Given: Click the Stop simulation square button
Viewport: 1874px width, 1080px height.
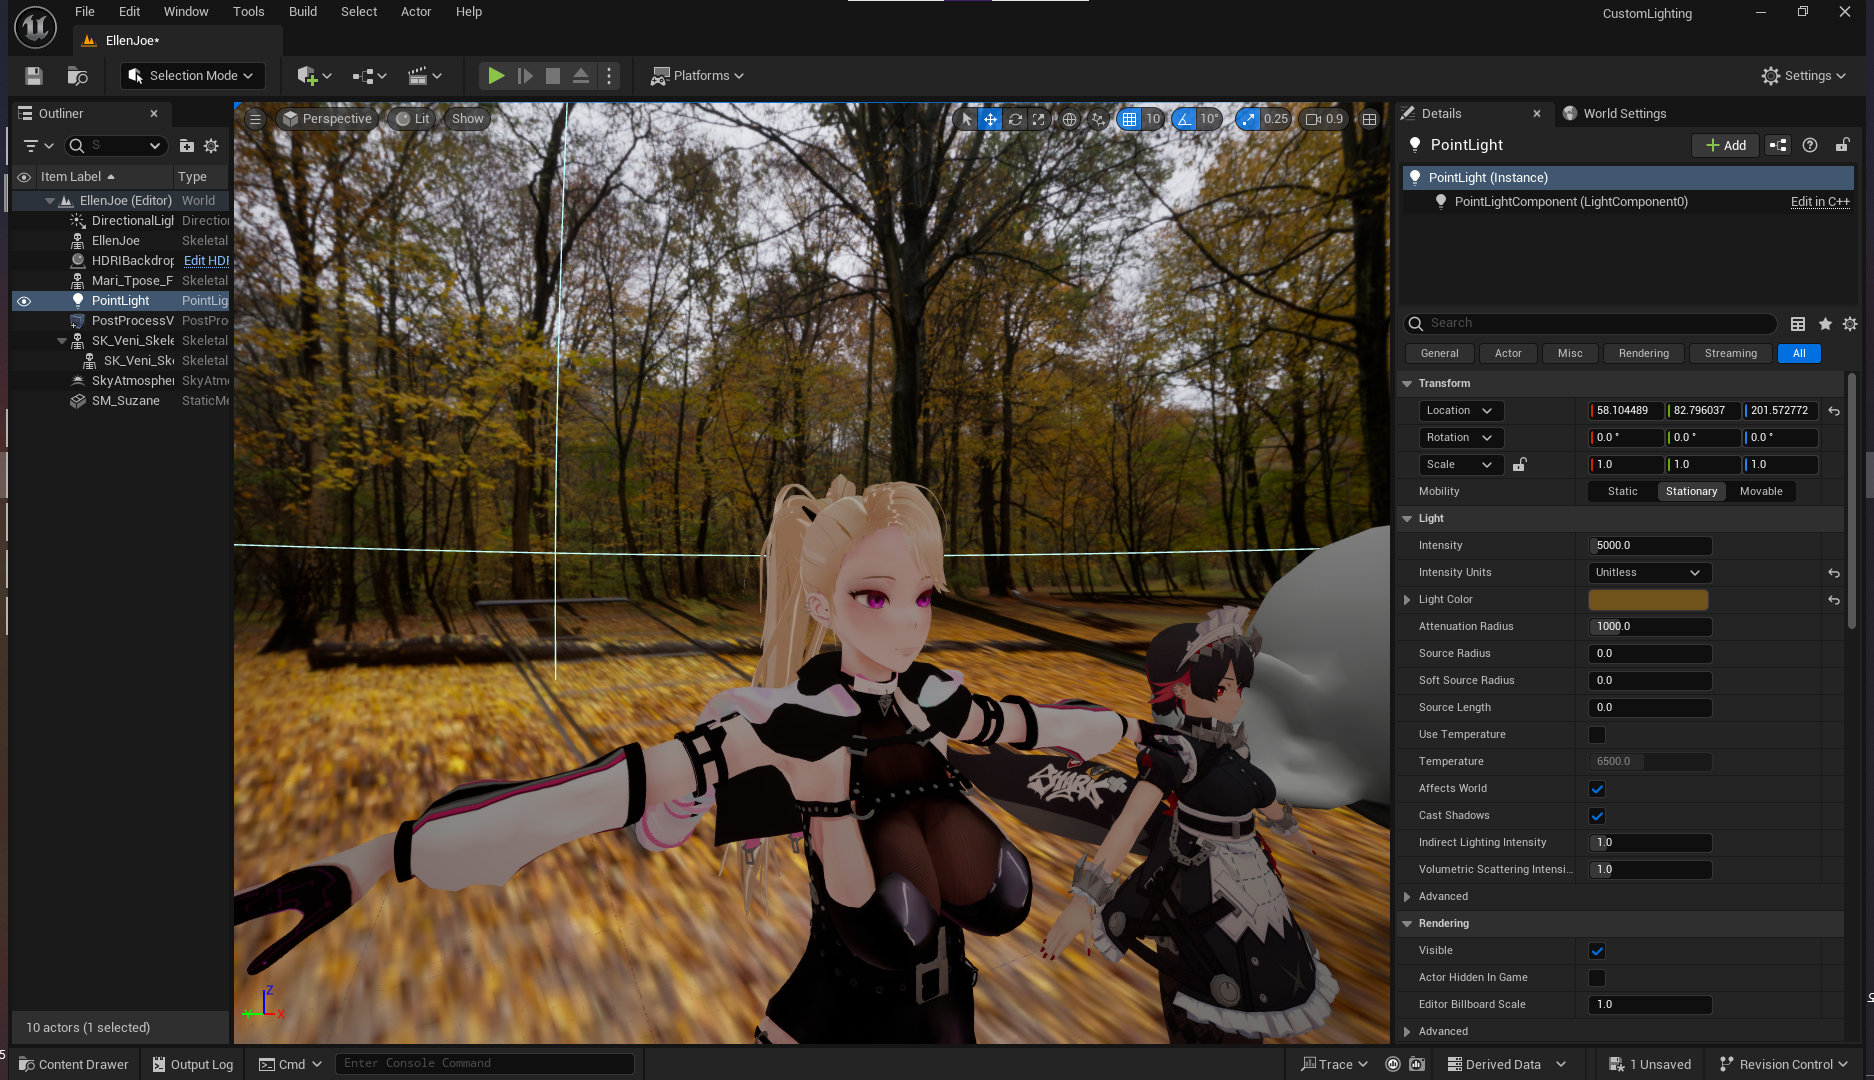Looking at the screenshot, I should coord(552,76).
